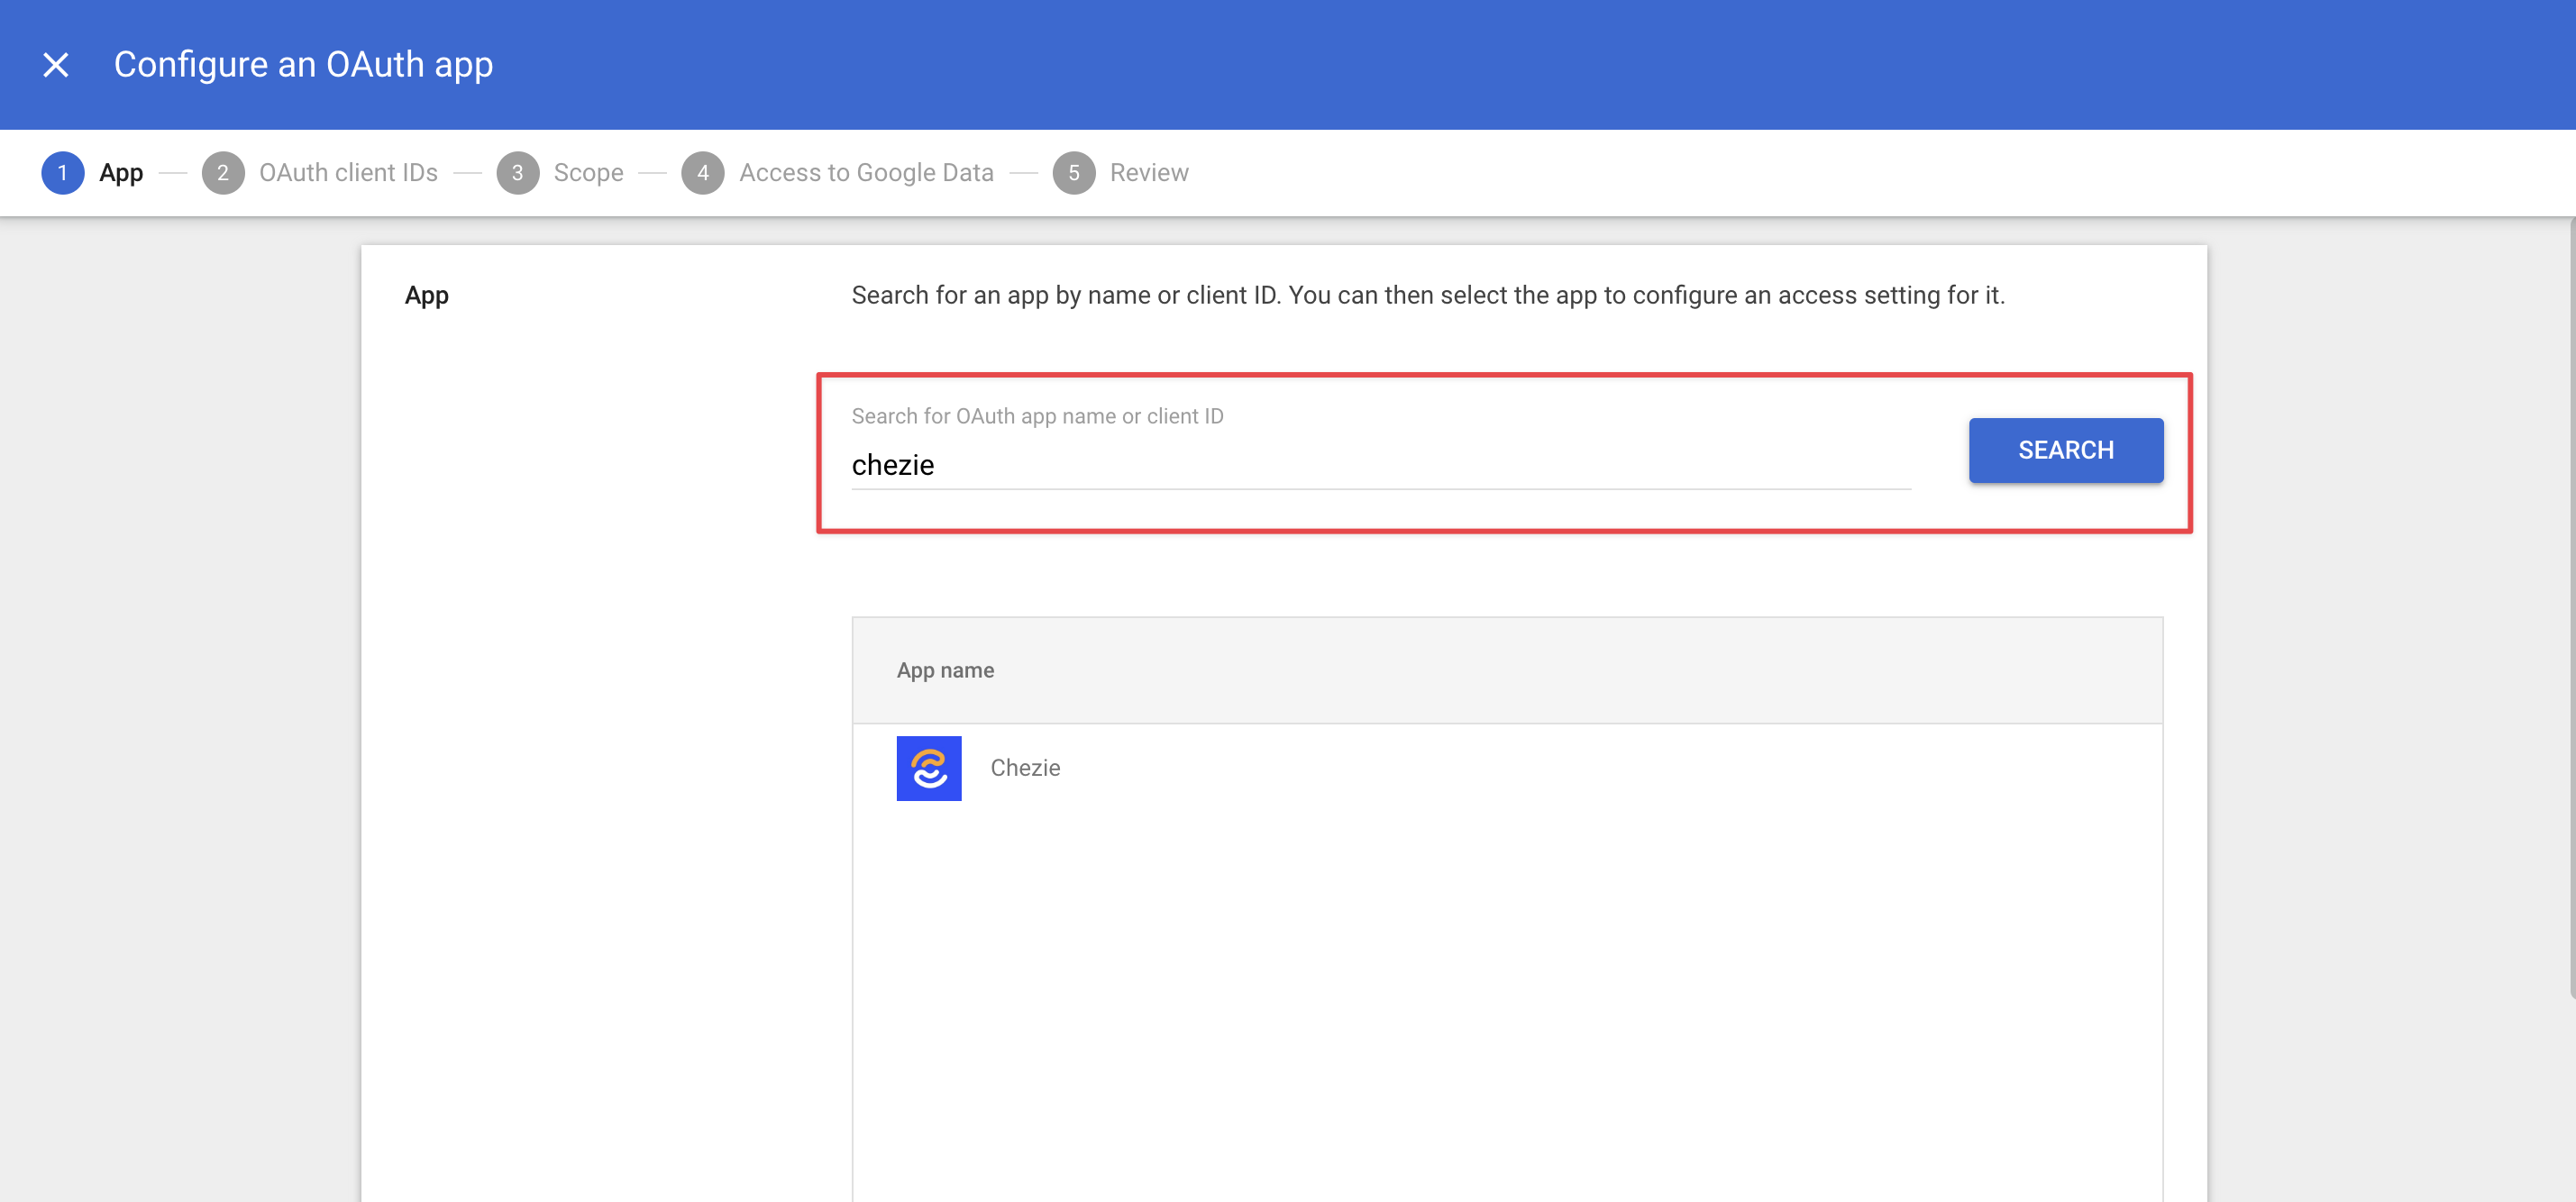This screenshot has width=2576, height=1202.
Task: Open the Access to Google Data step
Action: click(866, 173)
